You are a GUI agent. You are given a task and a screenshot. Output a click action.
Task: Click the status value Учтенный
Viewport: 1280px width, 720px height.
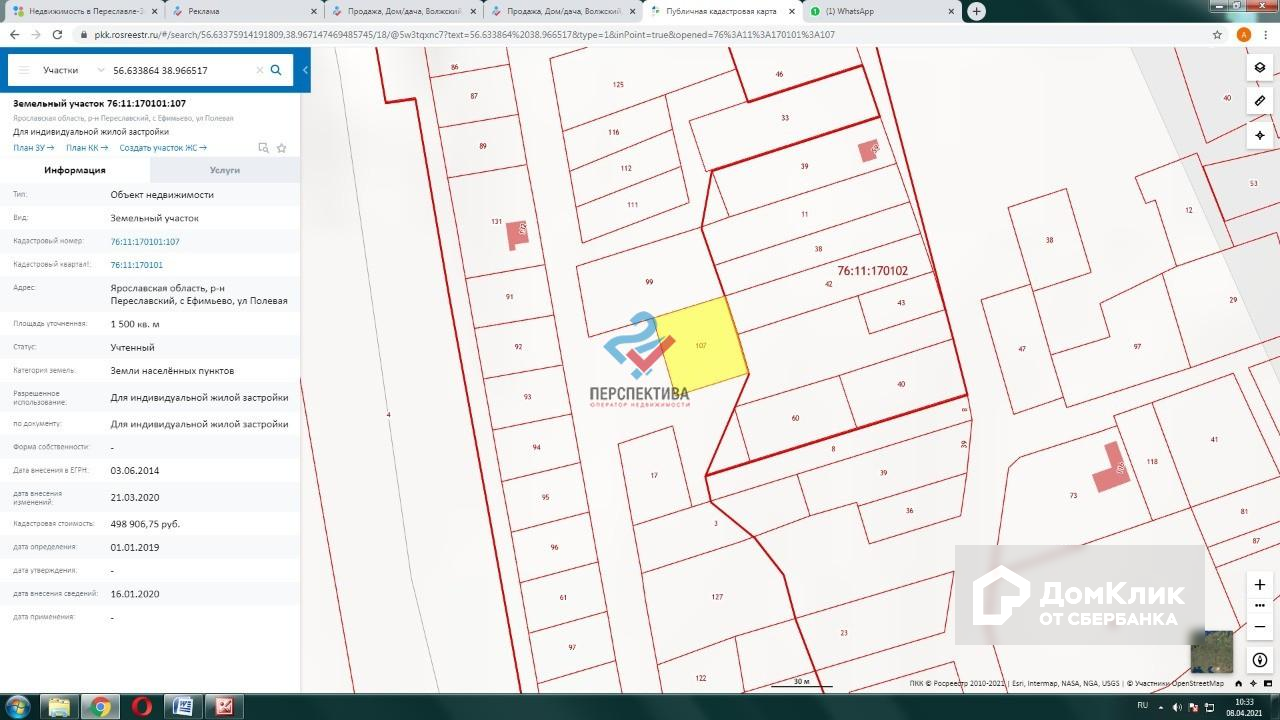tap(132, 347)
